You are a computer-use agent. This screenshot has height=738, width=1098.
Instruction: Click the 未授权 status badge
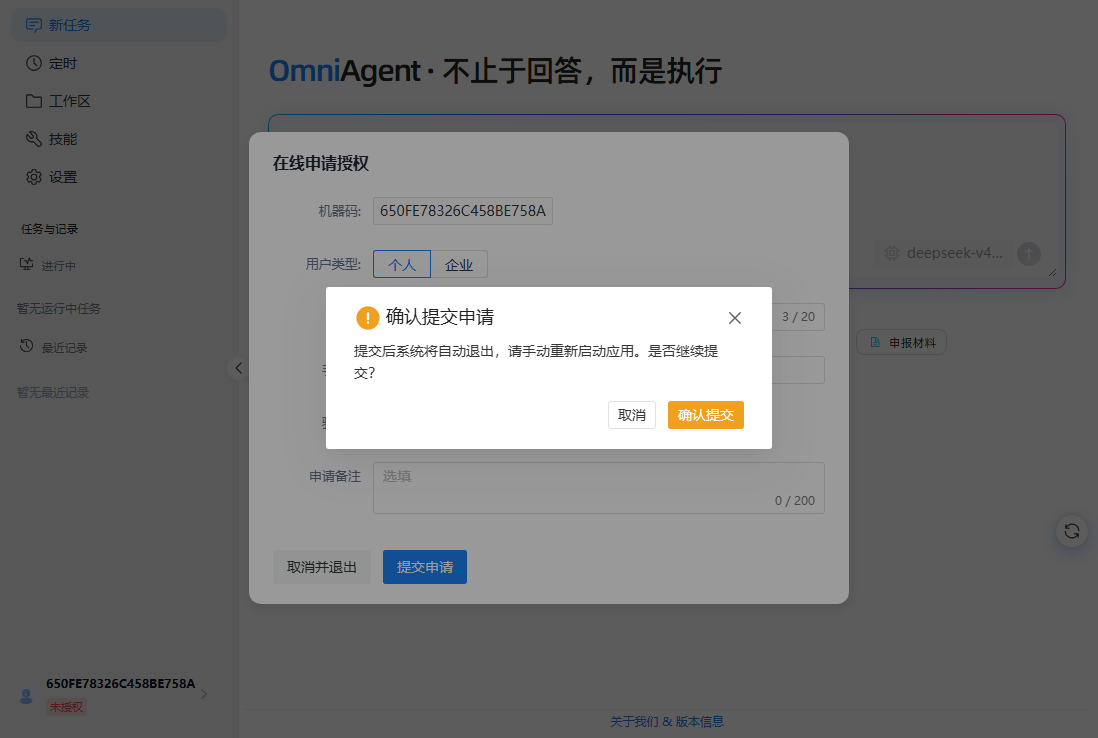click(x=66, y=706)
